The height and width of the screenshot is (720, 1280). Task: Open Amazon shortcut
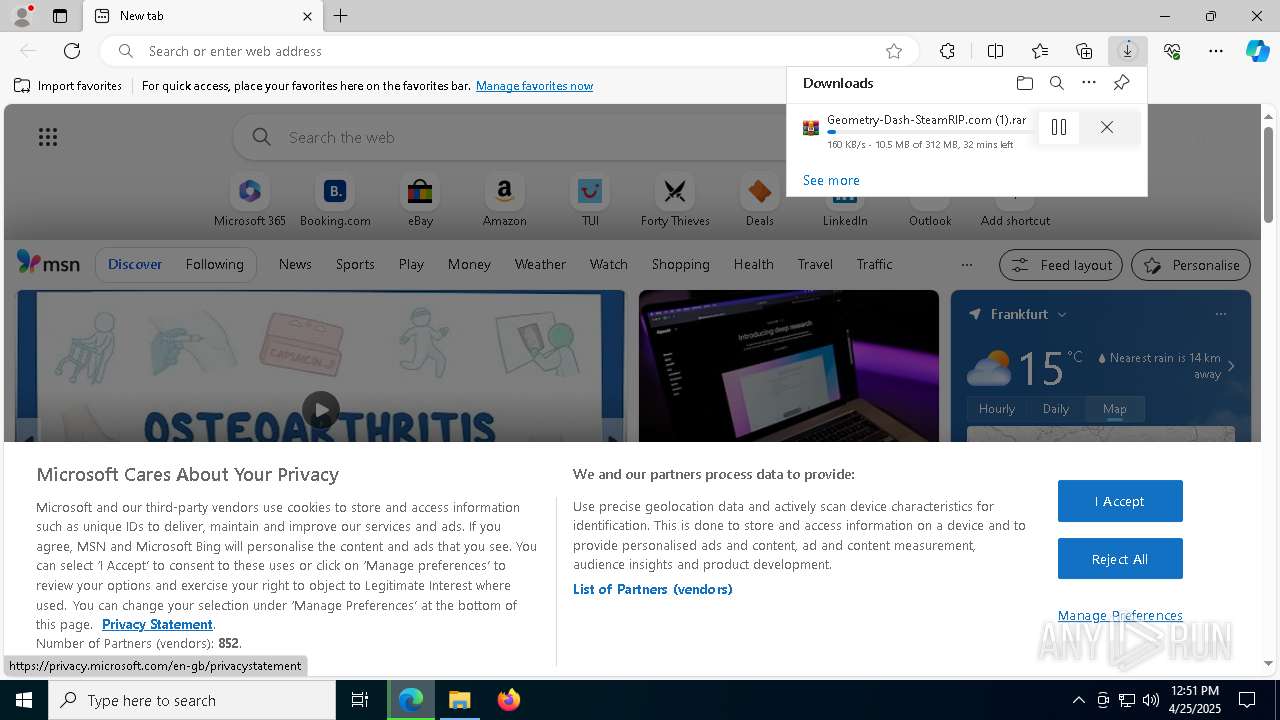click(x=505, y=201)
